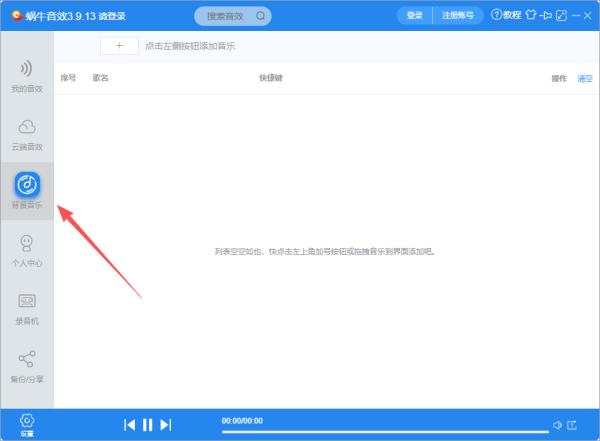Click the 注册账号 register account button

pos(458,16)
